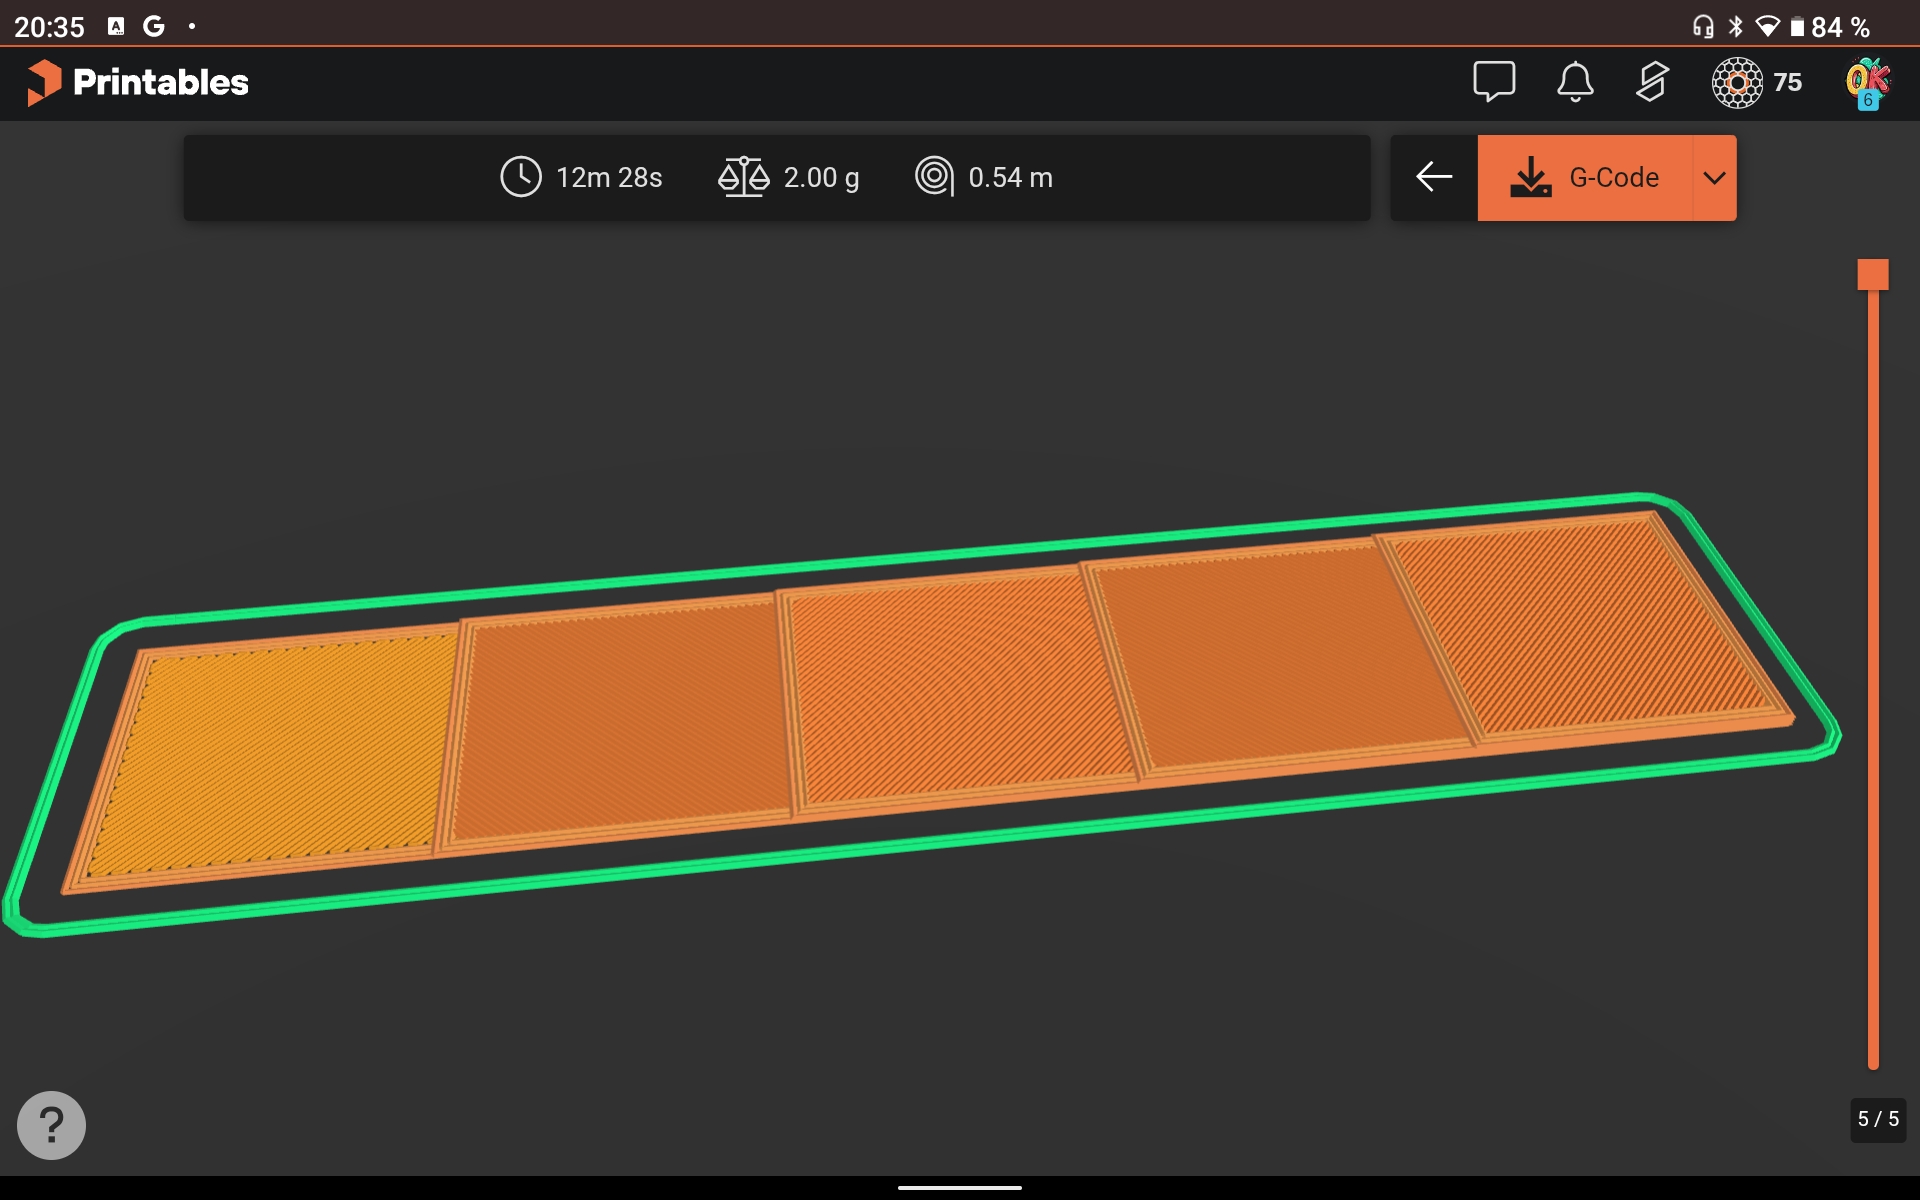1920x1200 pixels.
Task: Expand the G-Code download options arrow
Action: click(1714, 177)
